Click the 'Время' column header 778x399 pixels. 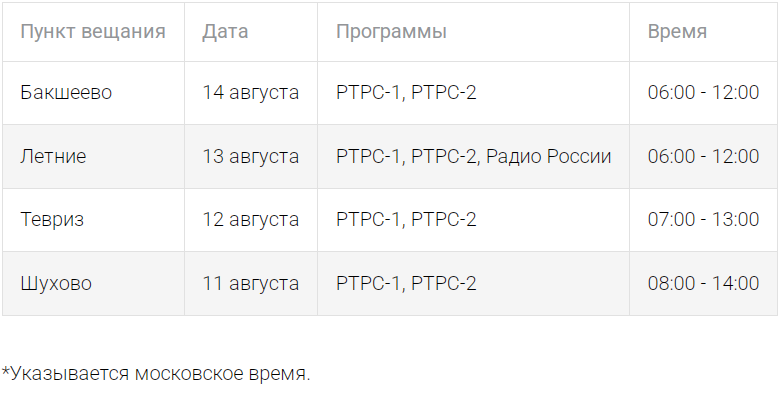[704, 32]
